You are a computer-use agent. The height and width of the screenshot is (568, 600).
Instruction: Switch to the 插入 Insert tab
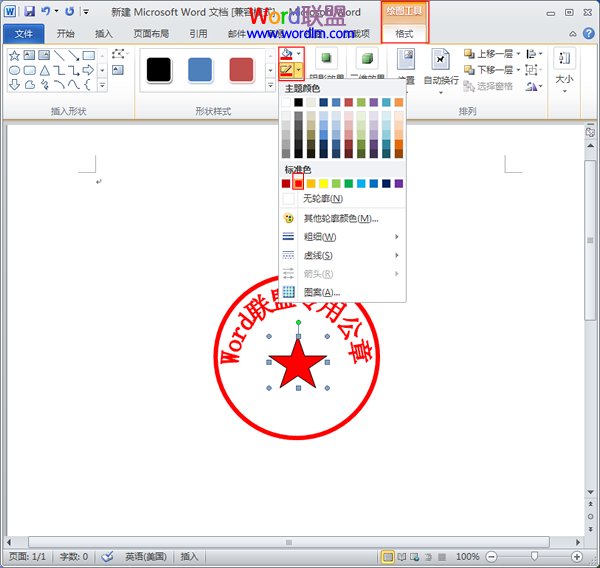pyautogui.click(x=104, y=34)
